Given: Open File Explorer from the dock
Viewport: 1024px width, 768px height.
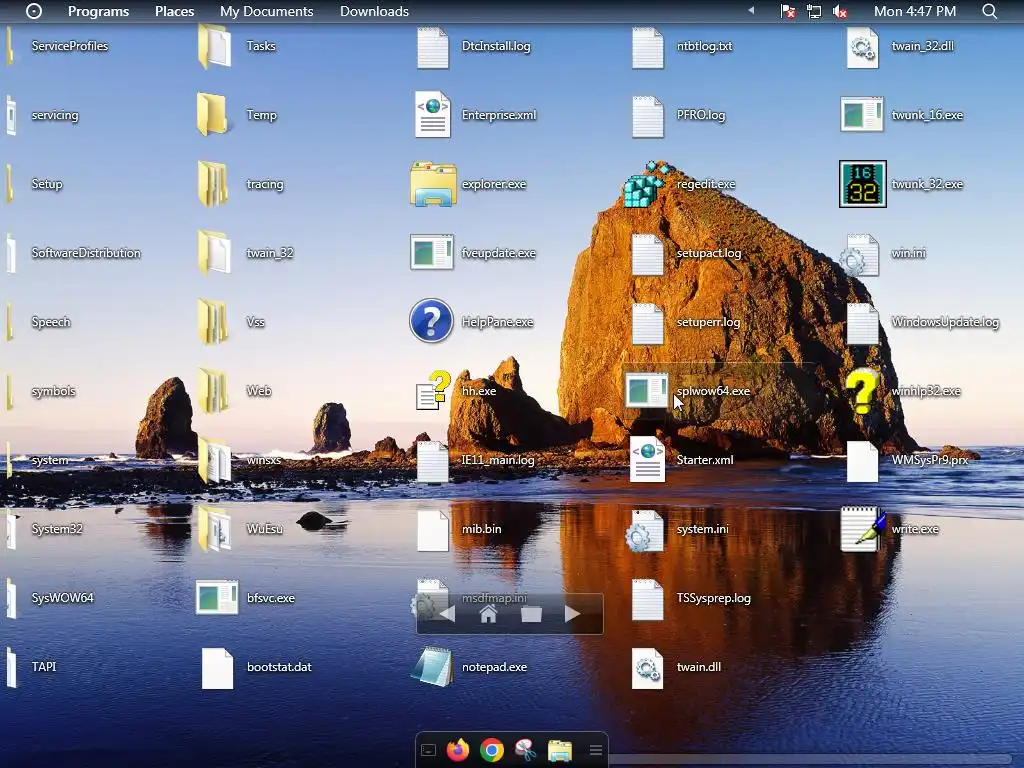Looking at the screenshot, I should (x=560, y=750).
